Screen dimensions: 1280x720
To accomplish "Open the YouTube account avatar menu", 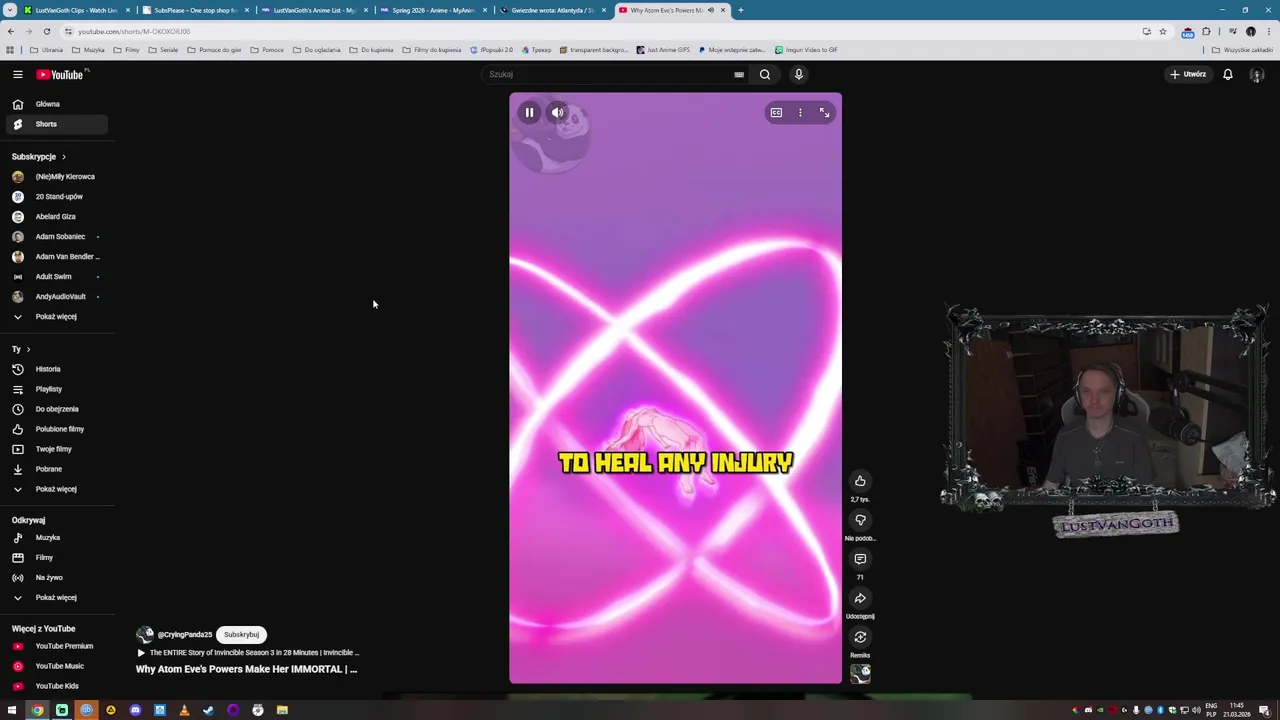I will (x=1257, y=74).
